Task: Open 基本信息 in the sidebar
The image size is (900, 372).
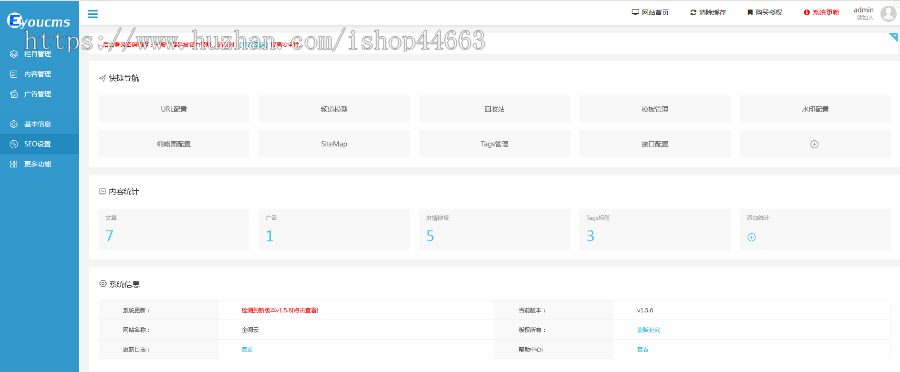Action: pyautogui.click(x=39, y=124)
